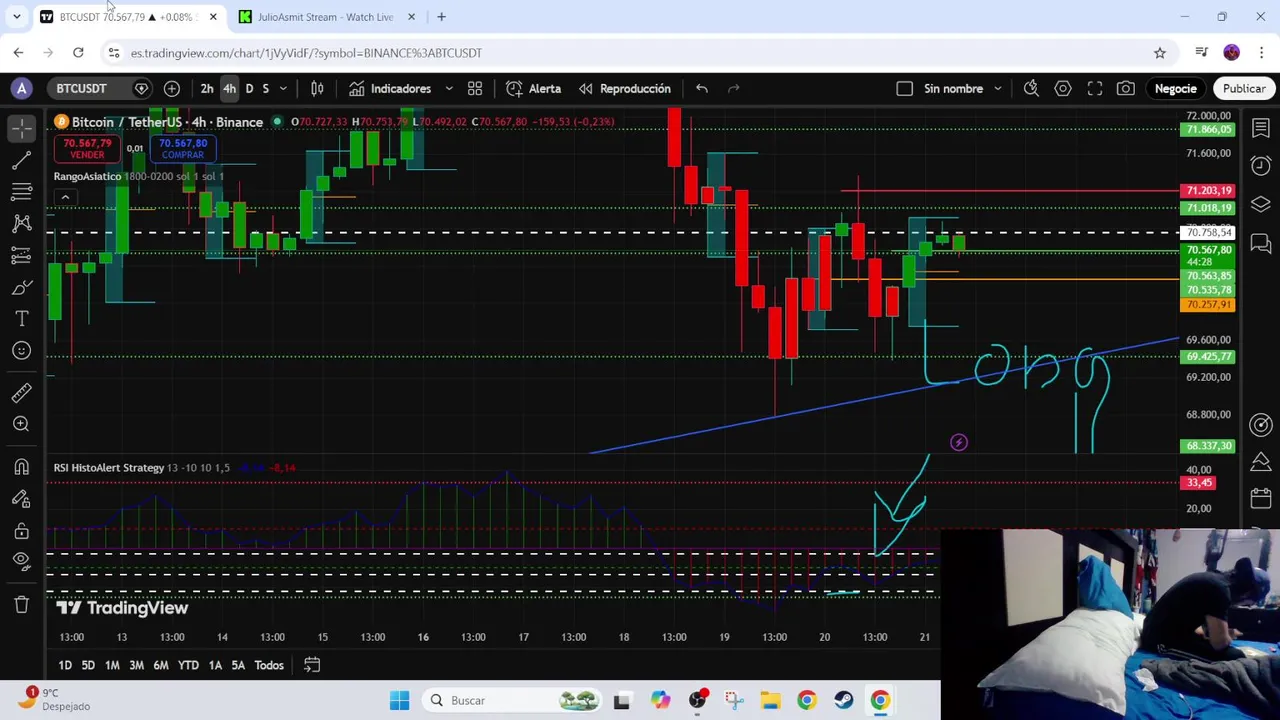Open the go-to-date calendar icon

tap(312, 665)
